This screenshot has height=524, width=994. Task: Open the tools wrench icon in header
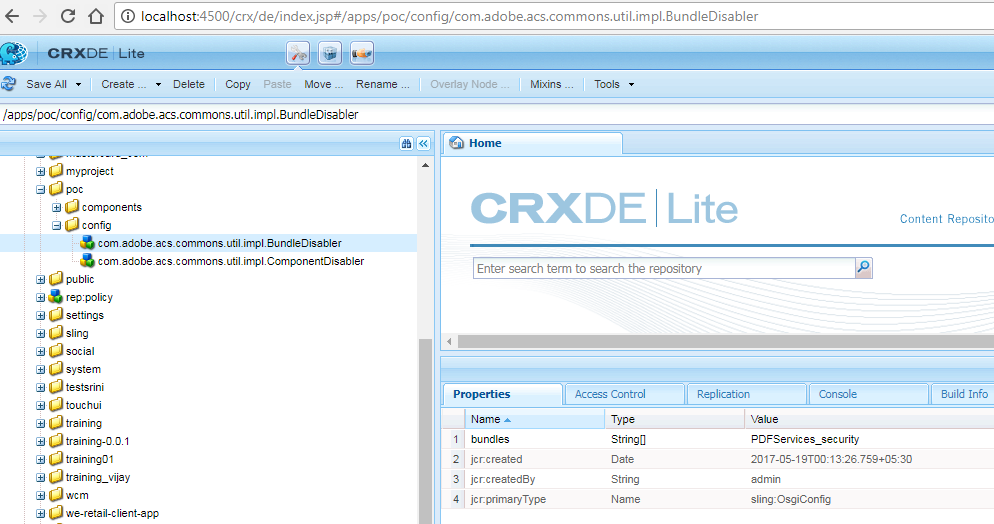point(298,53)
